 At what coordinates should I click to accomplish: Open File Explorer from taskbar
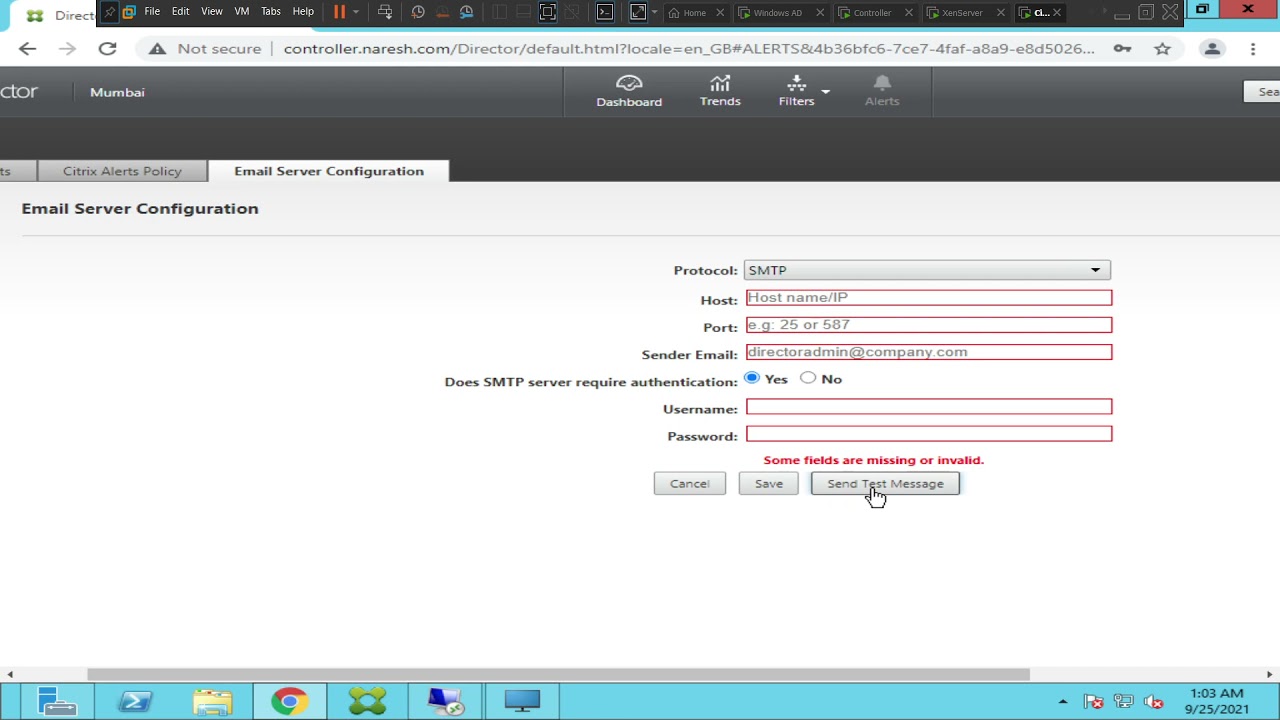(212, 702)
